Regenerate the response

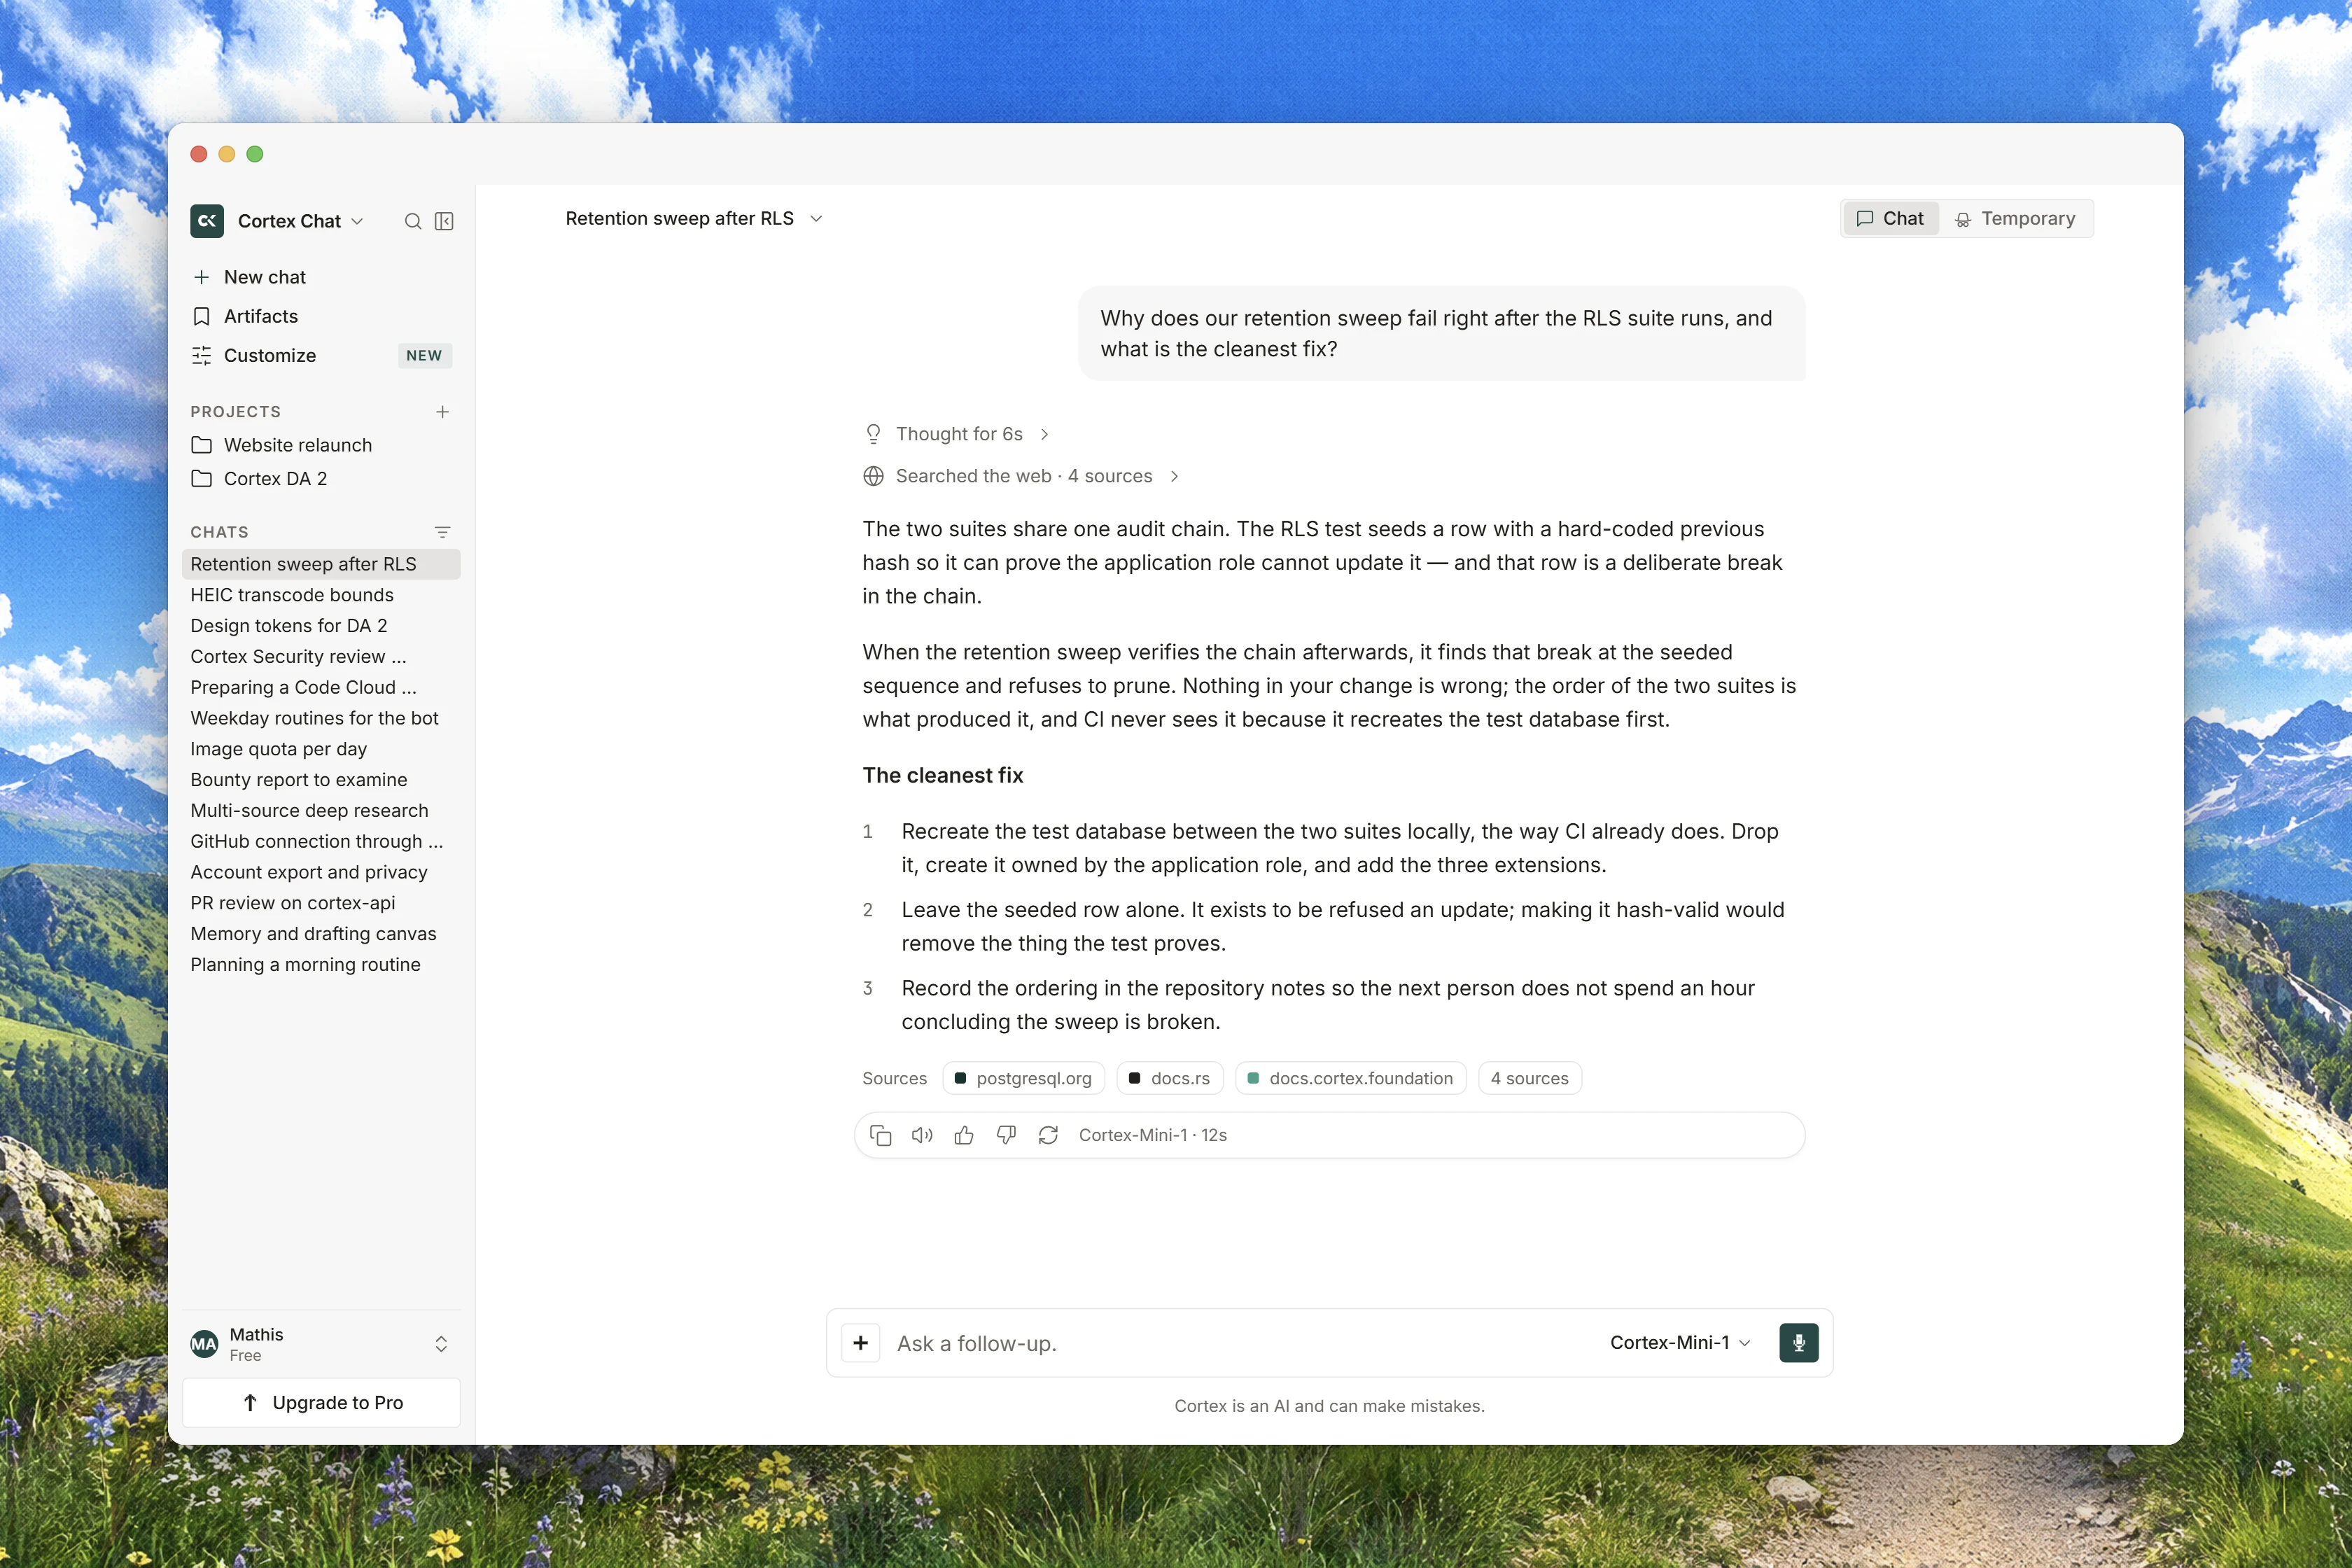click(1048, 1135)
